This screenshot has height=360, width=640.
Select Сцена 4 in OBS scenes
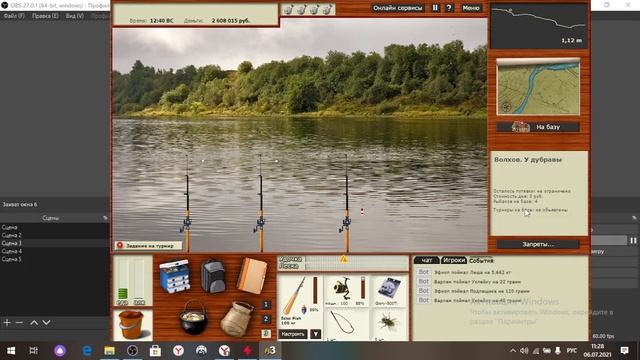coord(11,251)
